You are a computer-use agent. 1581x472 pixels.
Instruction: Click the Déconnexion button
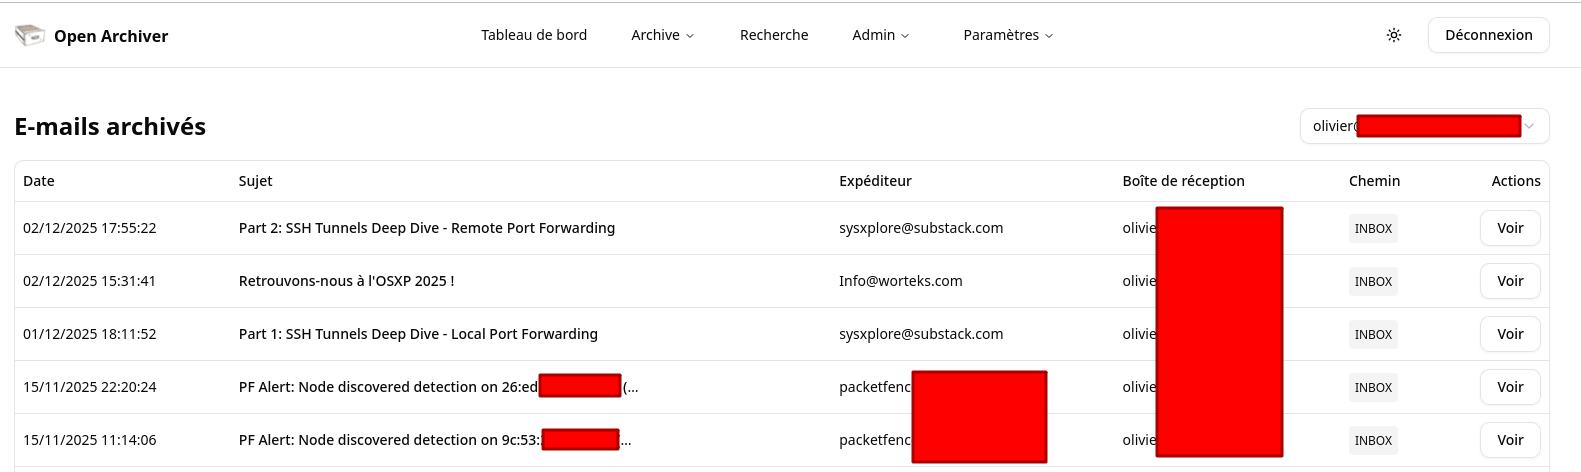pyautogui.click(x=1488, y=35)
